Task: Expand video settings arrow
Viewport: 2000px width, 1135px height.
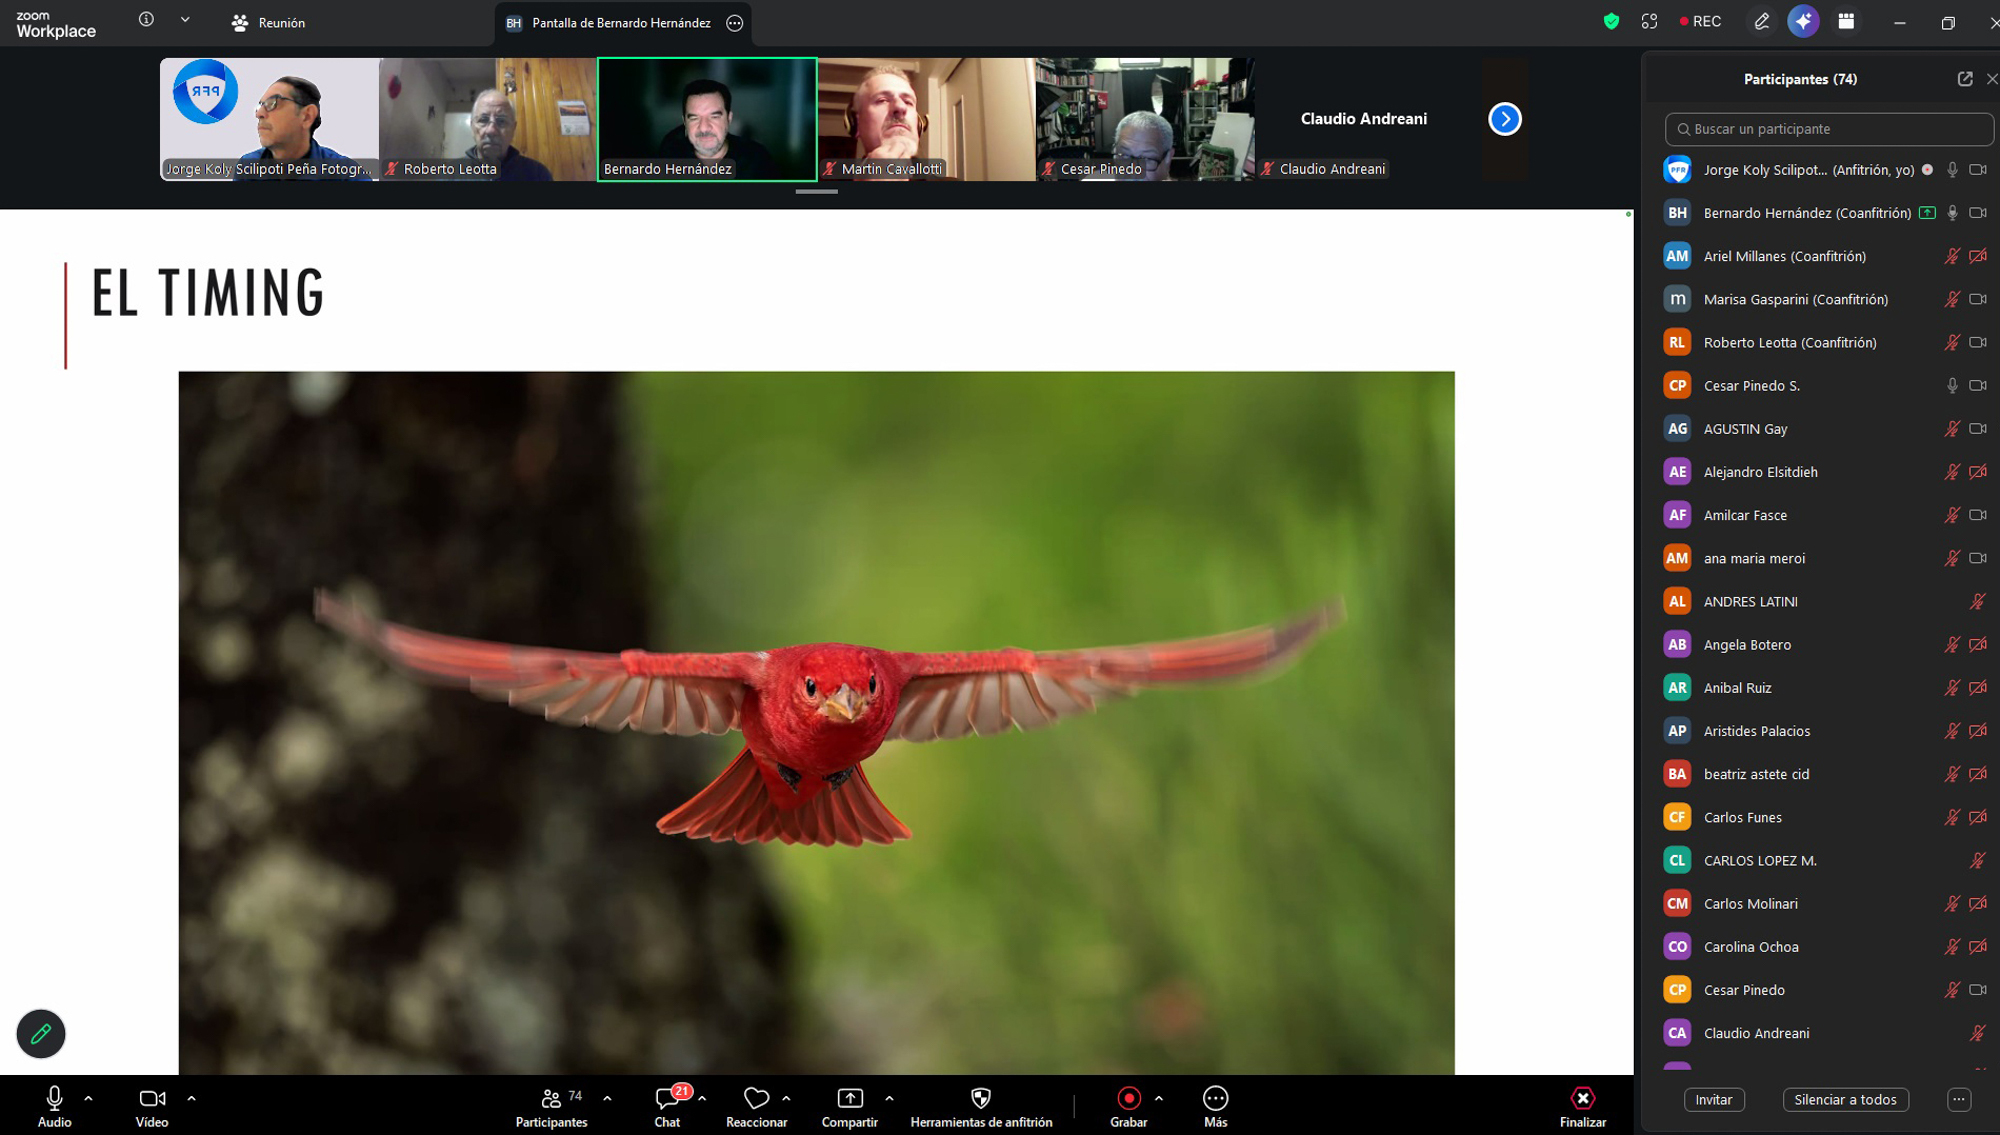Action: (x=192, y=1098)
